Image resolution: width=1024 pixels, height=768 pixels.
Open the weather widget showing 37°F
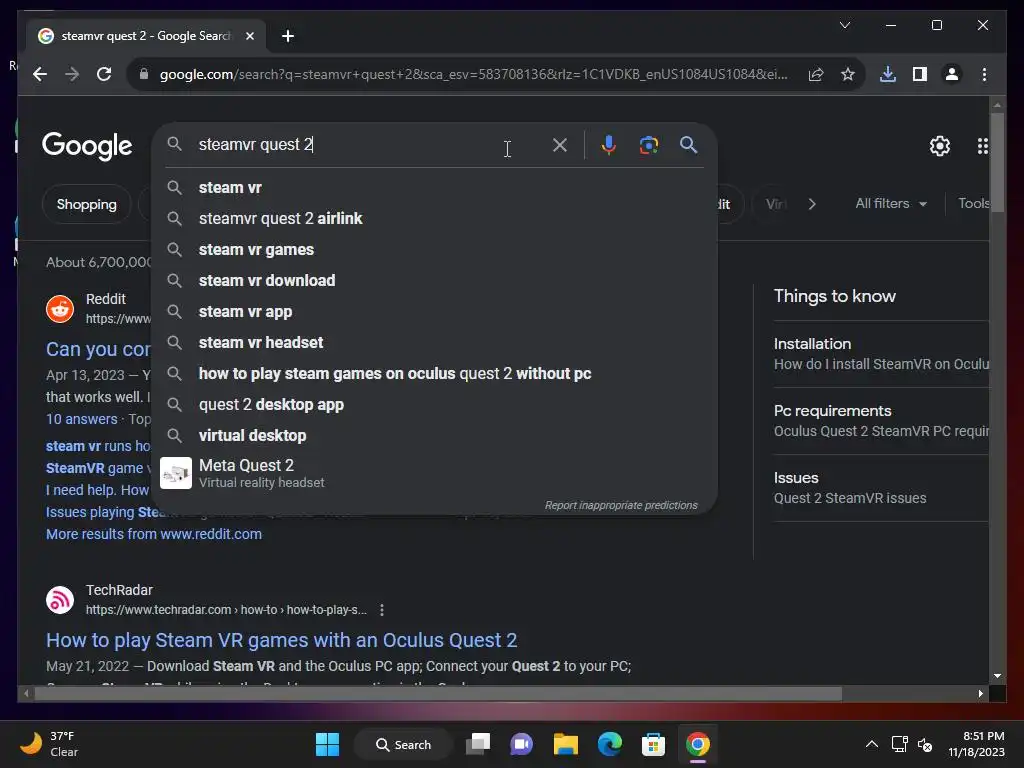click(49, 744)
